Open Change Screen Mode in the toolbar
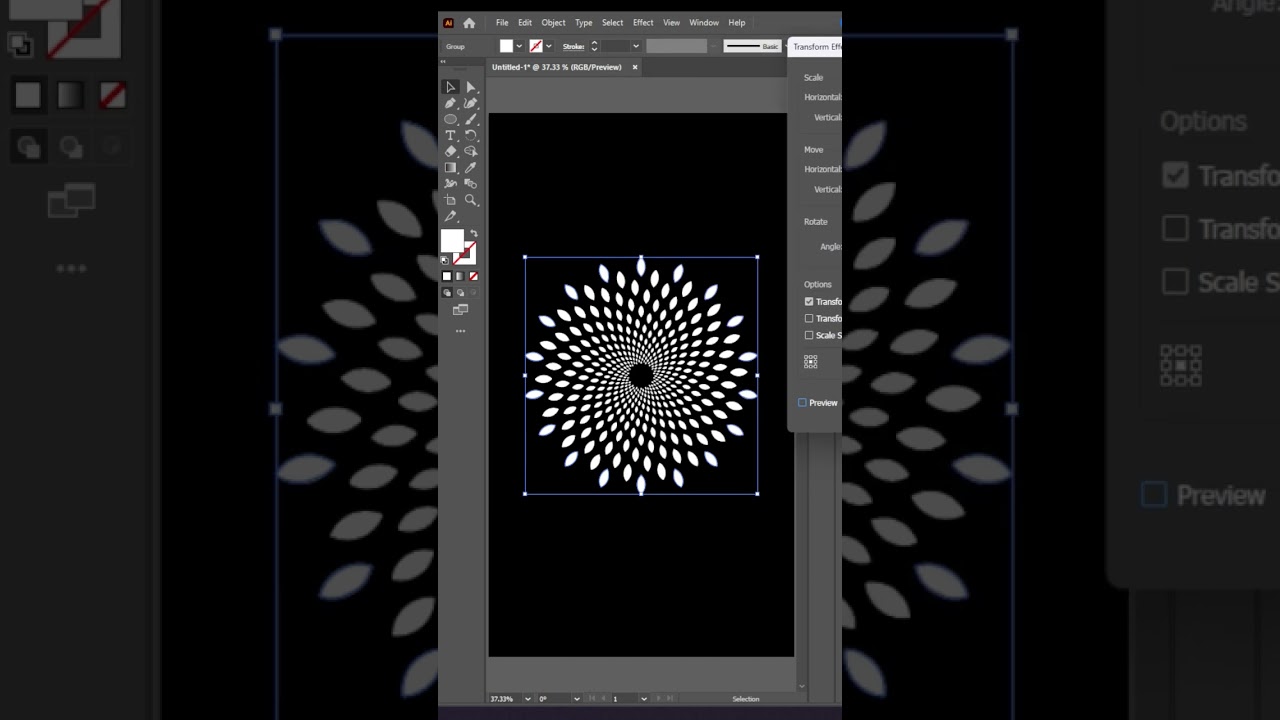The image size is (1280, 720). pos(460,310)
